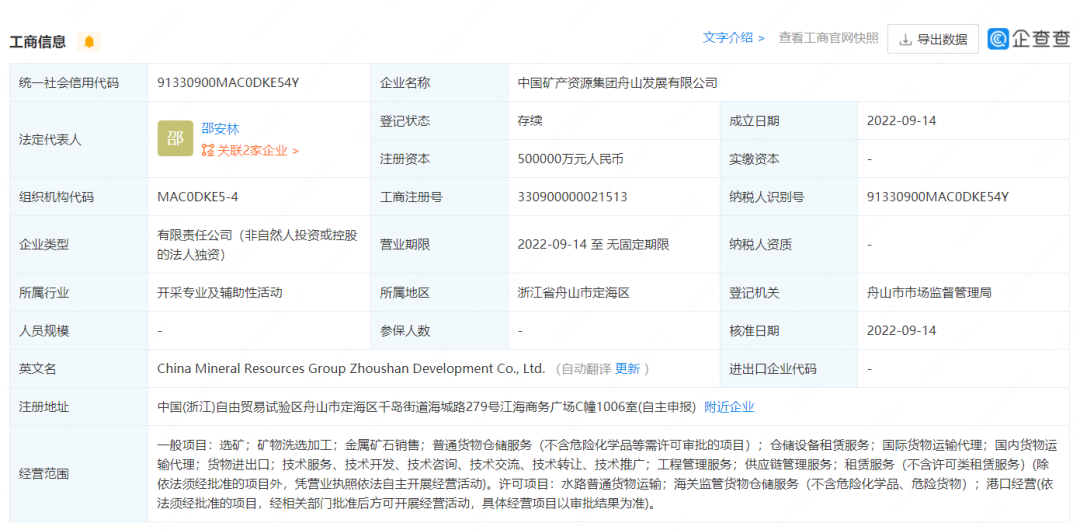Select business registration number 330900000021513
This screenshot has height=530, width=1080.
coord(572,197)
